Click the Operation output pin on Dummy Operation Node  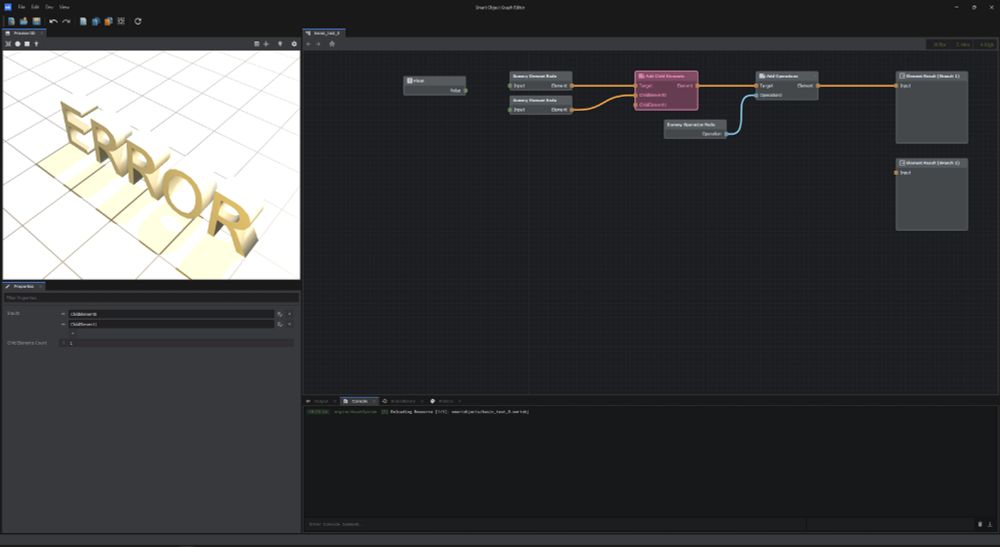(x=726, y=134)
